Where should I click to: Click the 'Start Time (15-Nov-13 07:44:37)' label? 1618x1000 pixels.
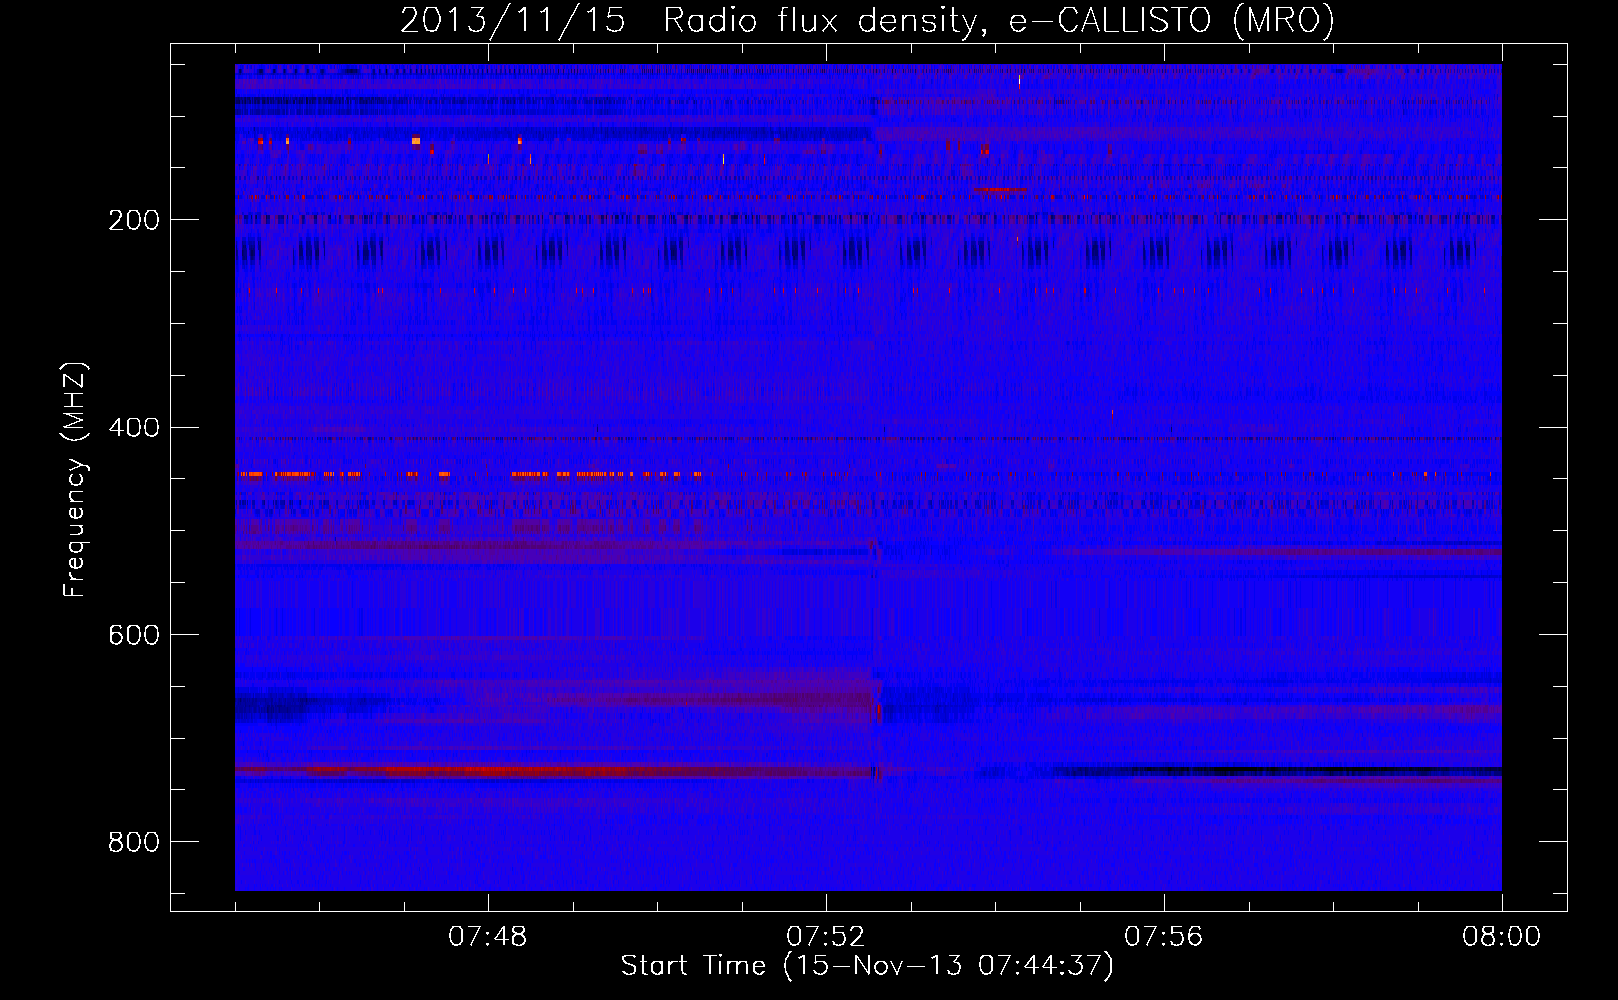(x=867, y=966)
